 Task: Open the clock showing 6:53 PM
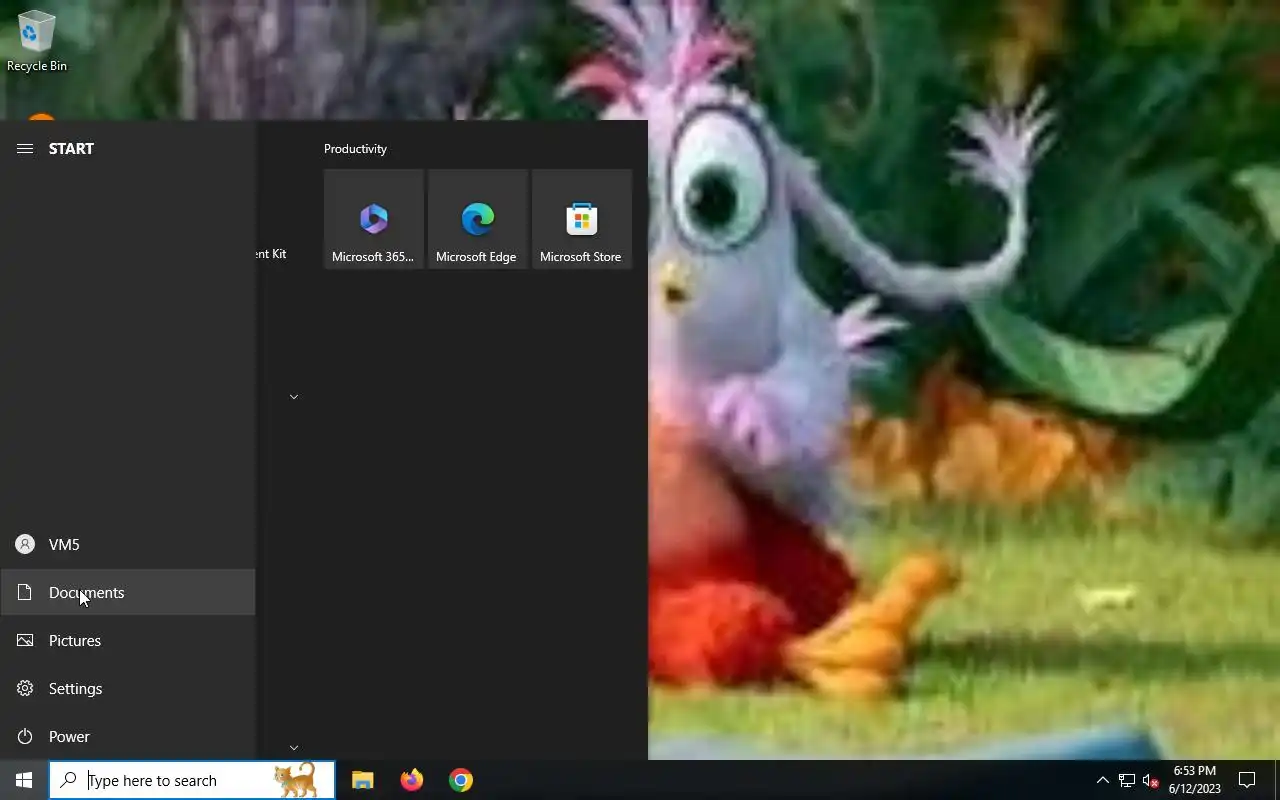1195,780
